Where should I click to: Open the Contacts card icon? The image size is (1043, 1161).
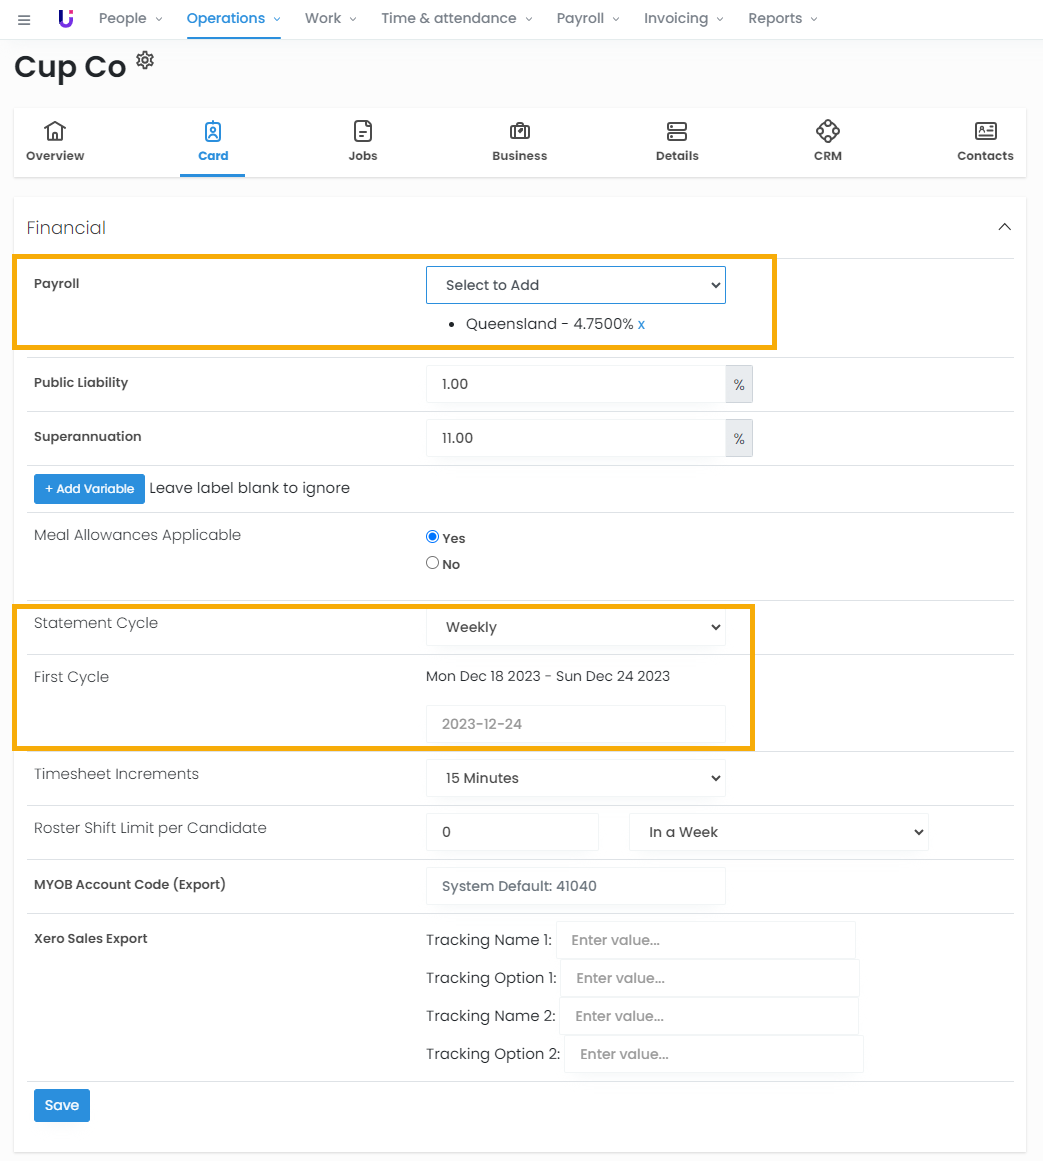pyautogui.click(x=985, y=131)
